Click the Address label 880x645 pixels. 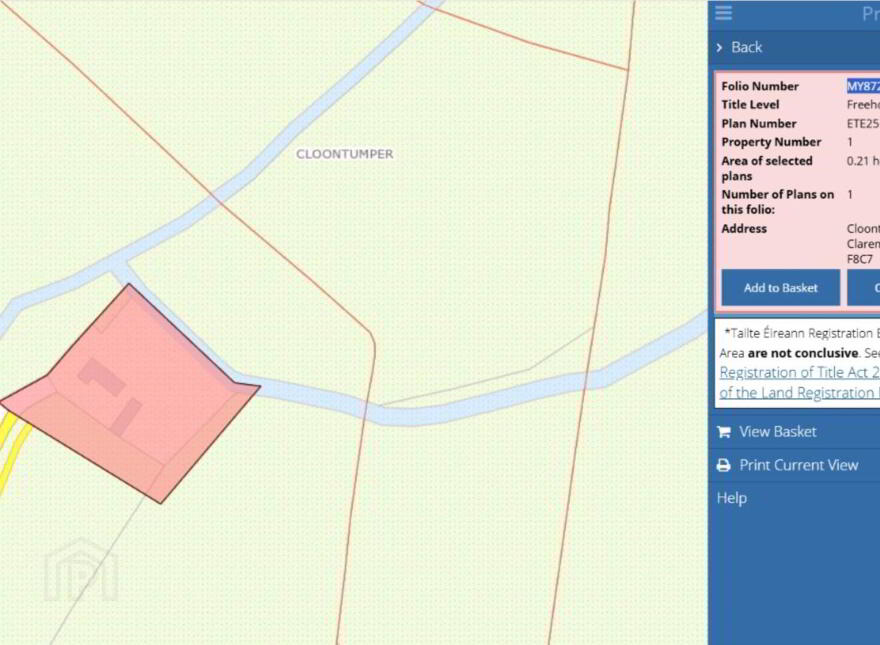(744, 228)
